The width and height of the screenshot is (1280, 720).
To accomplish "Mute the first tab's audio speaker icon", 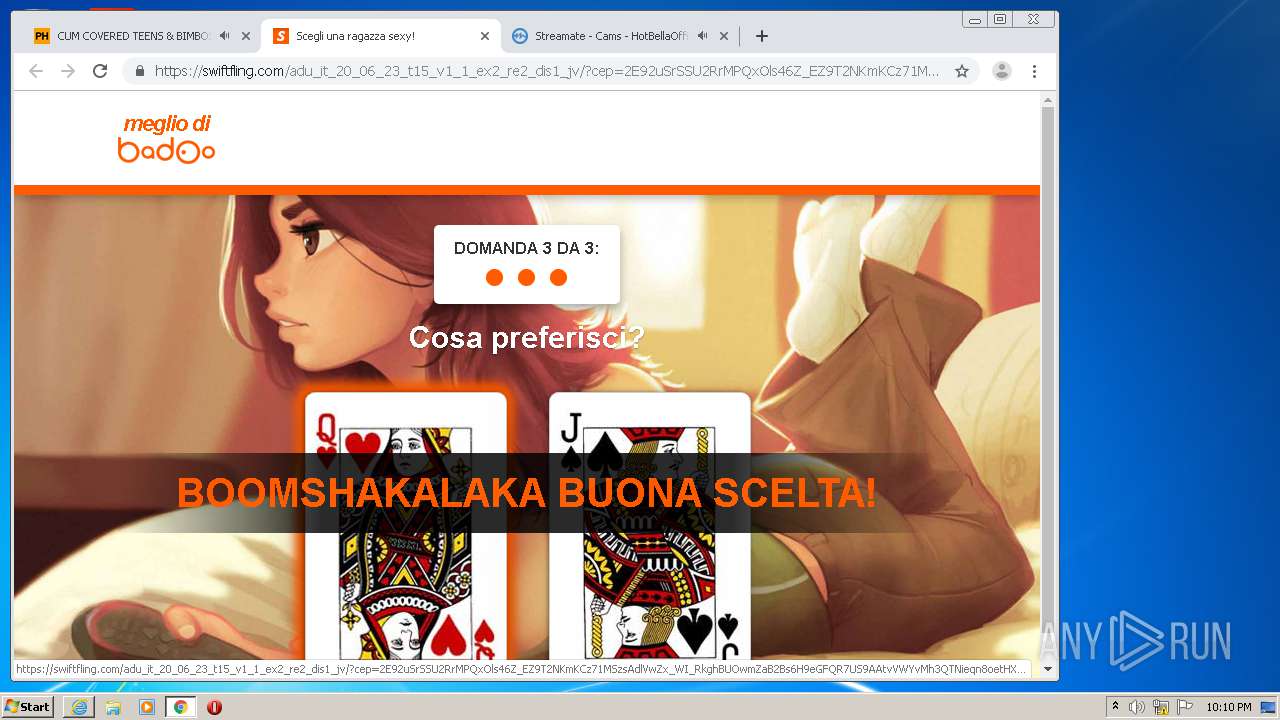I will pos(225,36).
